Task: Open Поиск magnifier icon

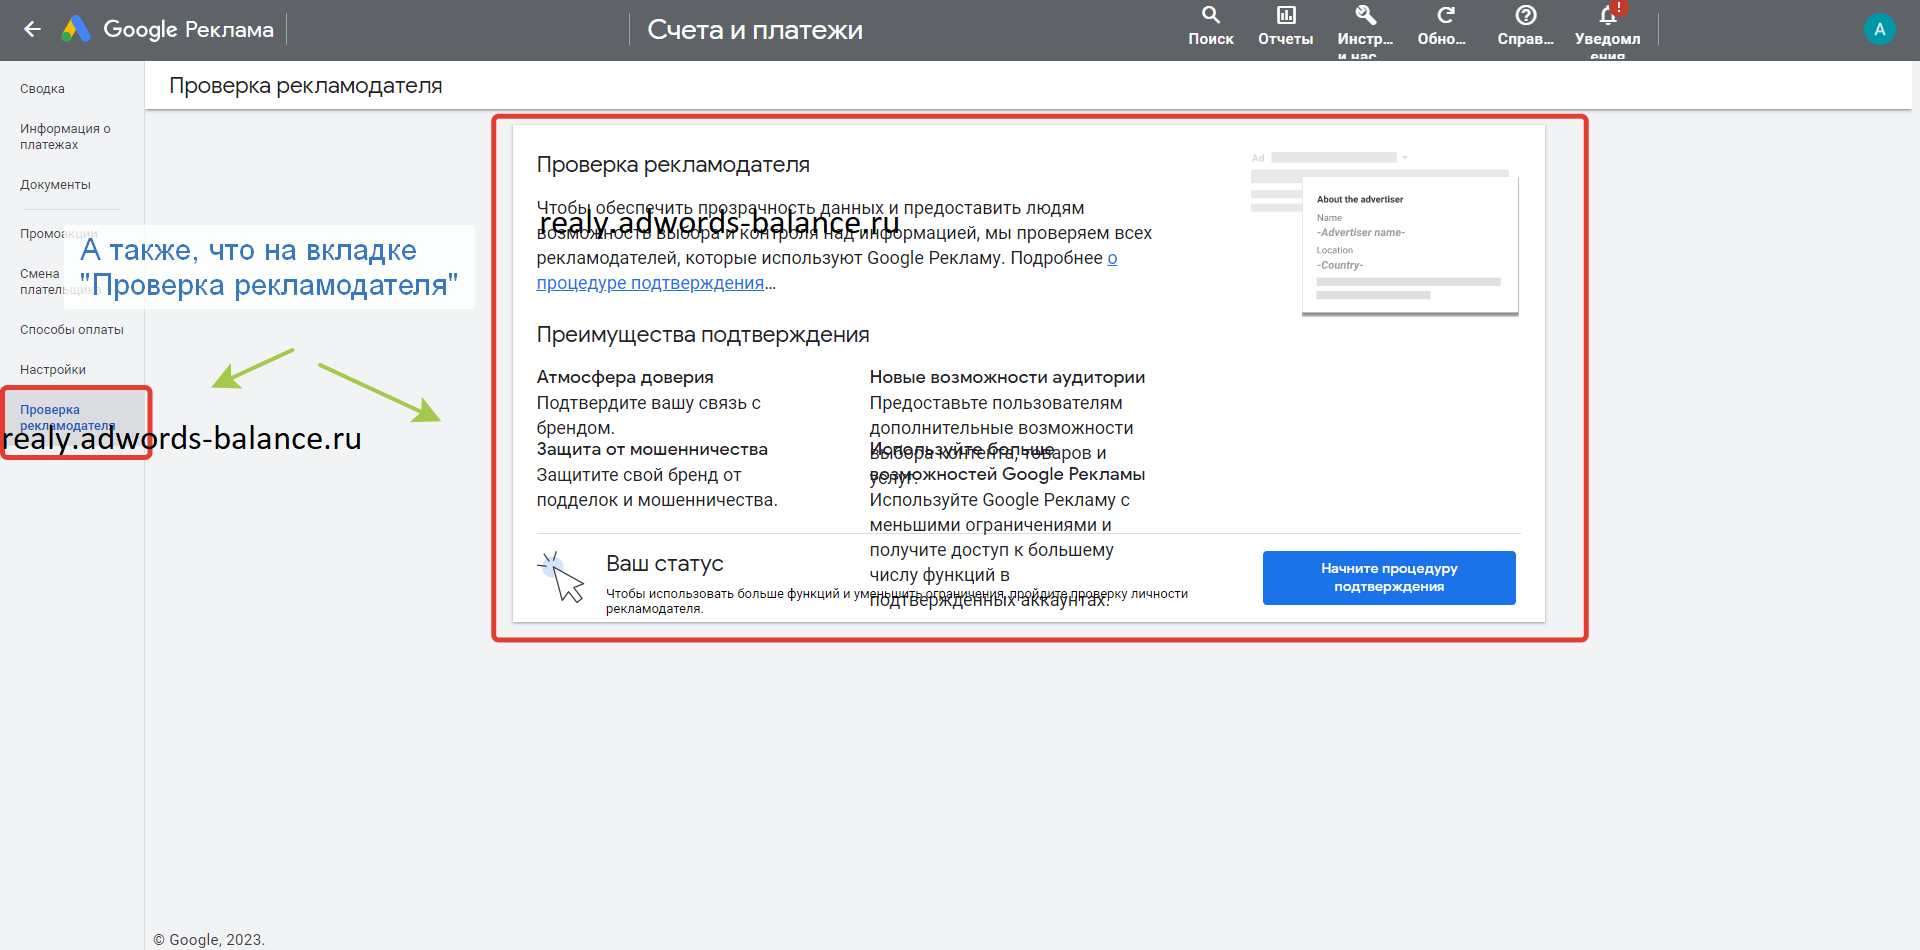Action: pos(1210,16)
